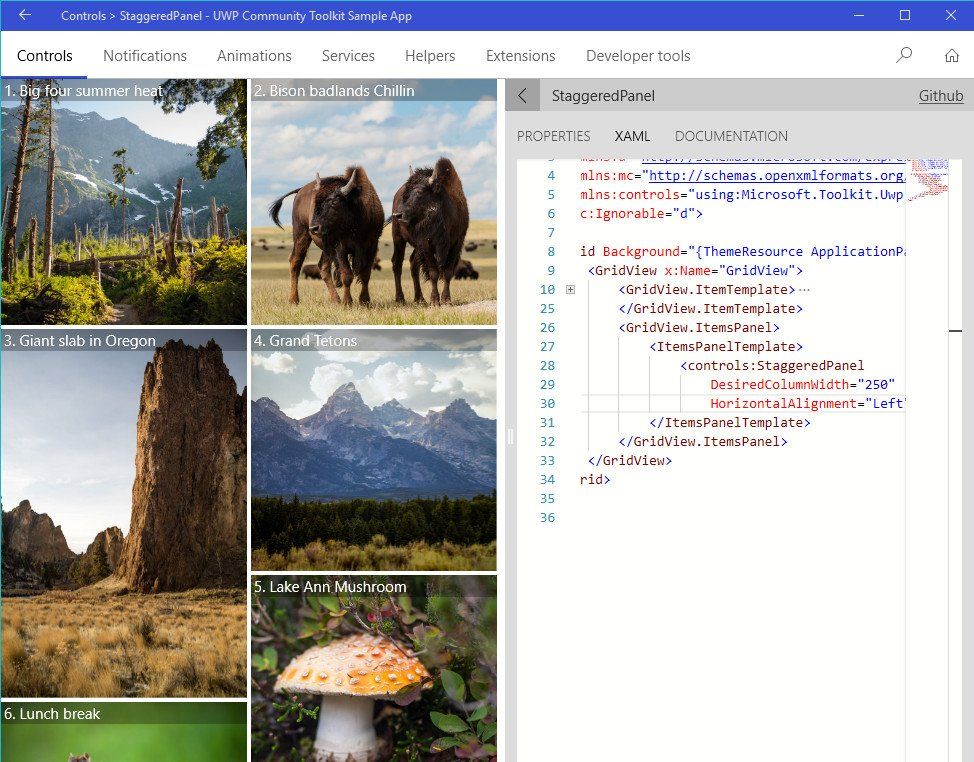The image size is (974, 762).
Task: Open Developer tools navigation item
Action: coord(637,56)
